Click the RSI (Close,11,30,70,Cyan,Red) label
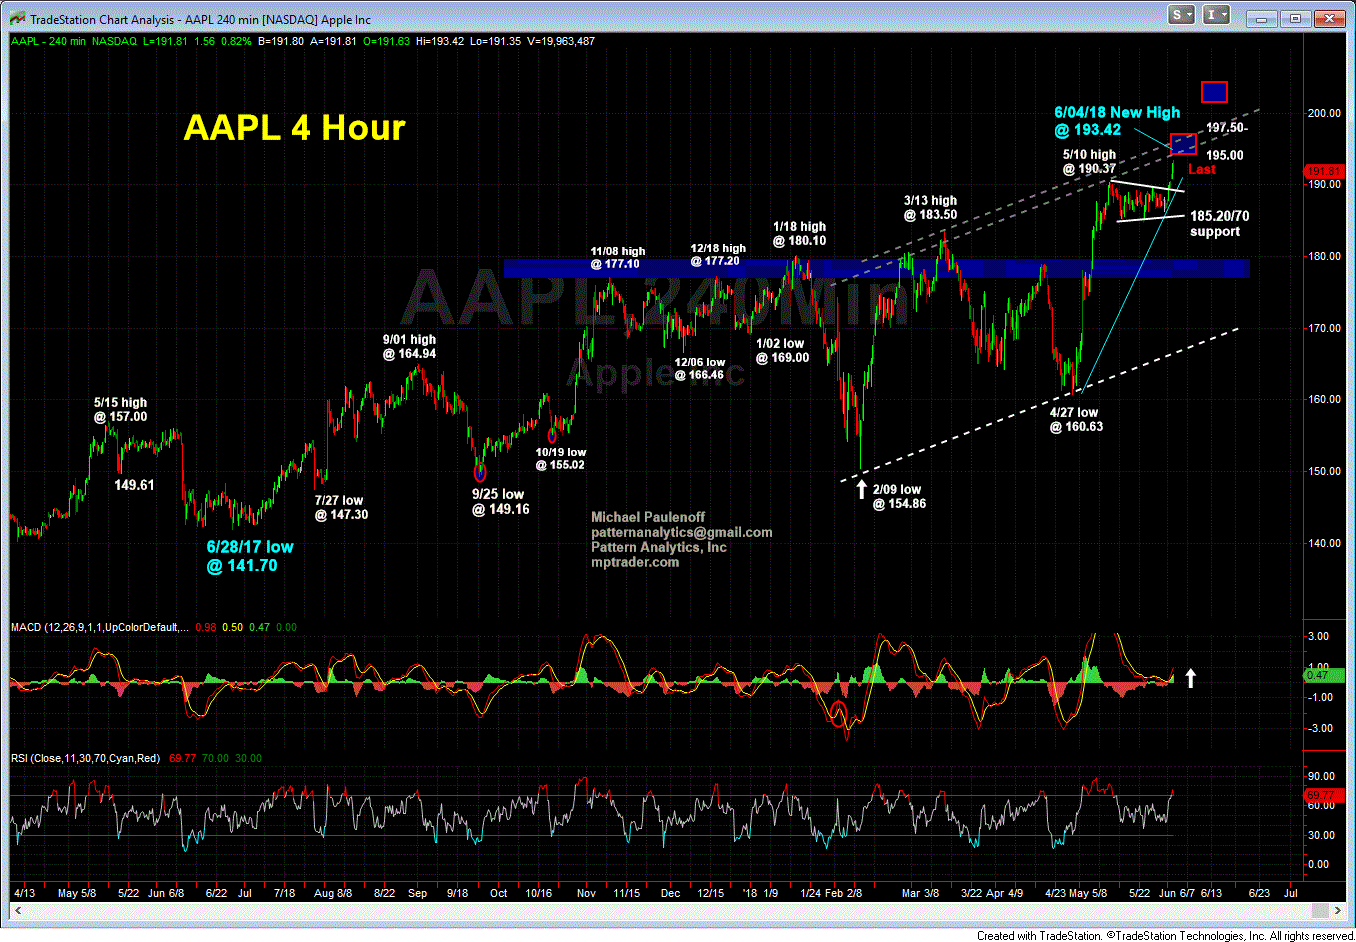Screen dimensions: 1356x942 click(x=85, y=758)
